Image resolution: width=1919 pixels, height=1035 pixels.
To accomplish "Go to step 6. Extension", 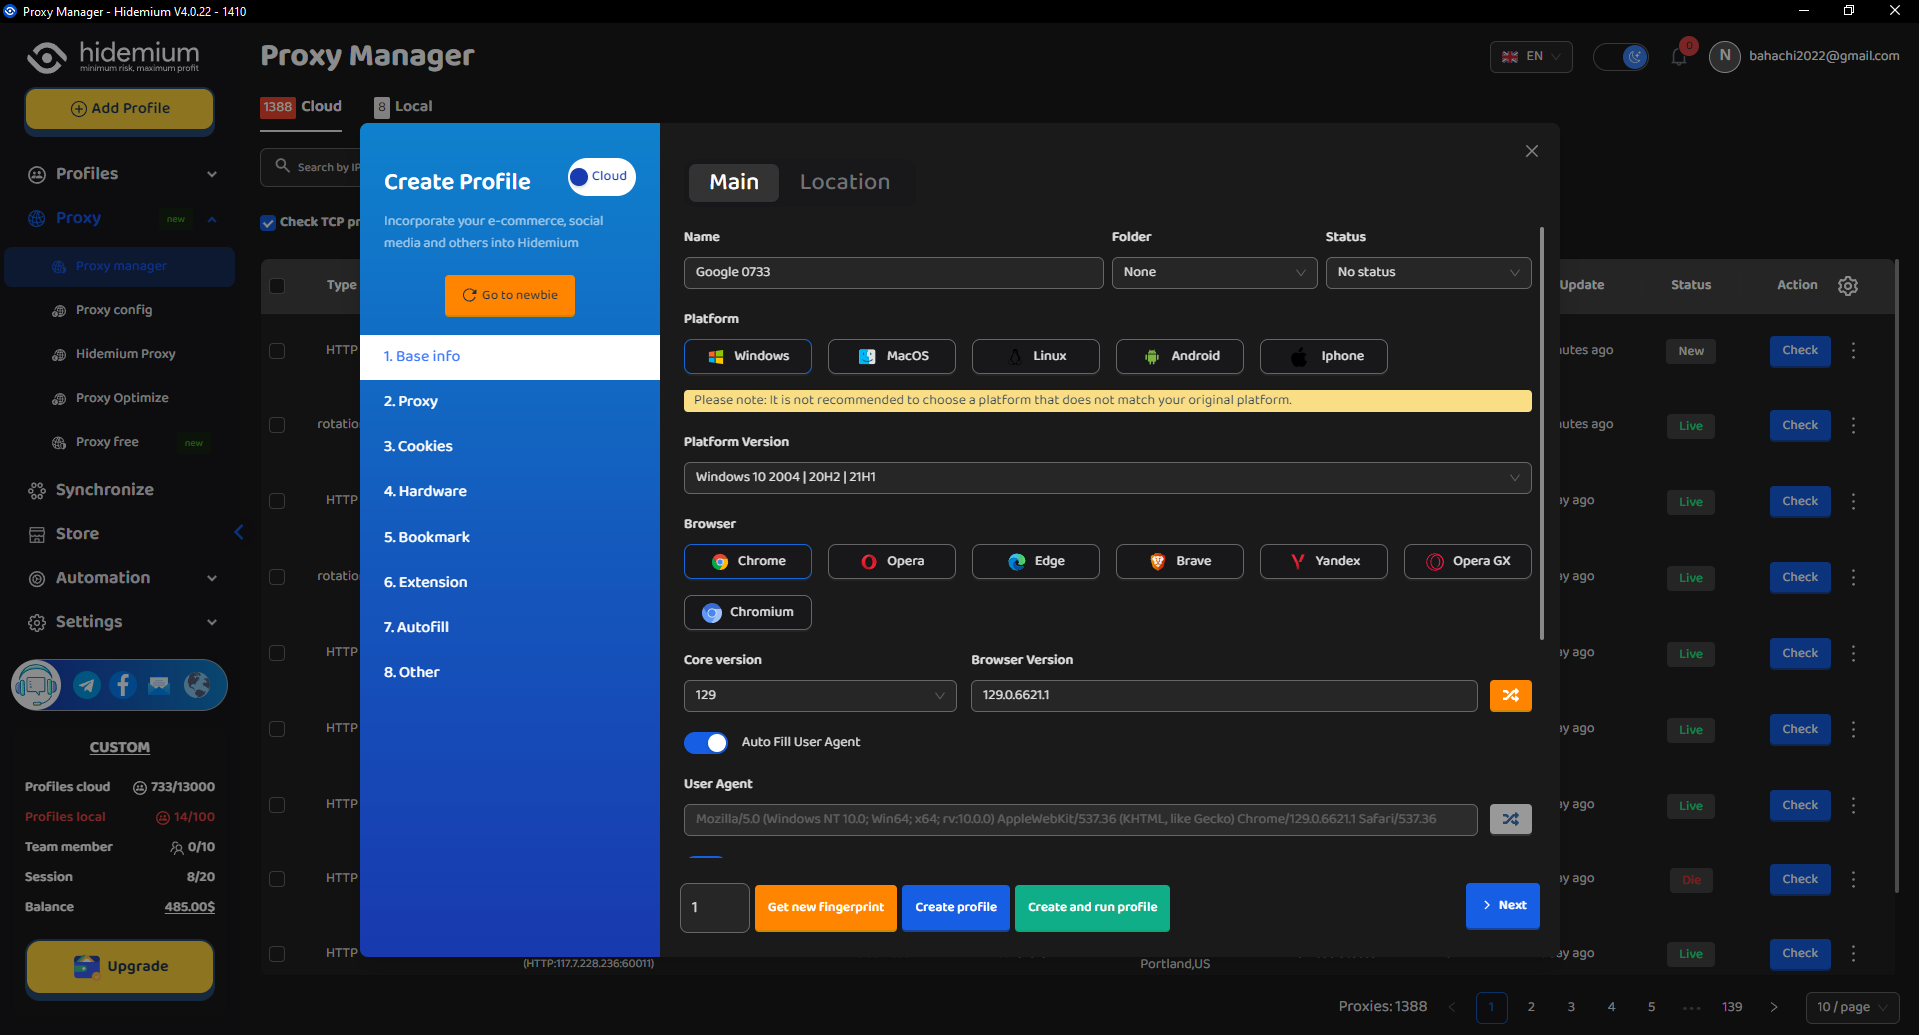I will (x=510, y=583).
